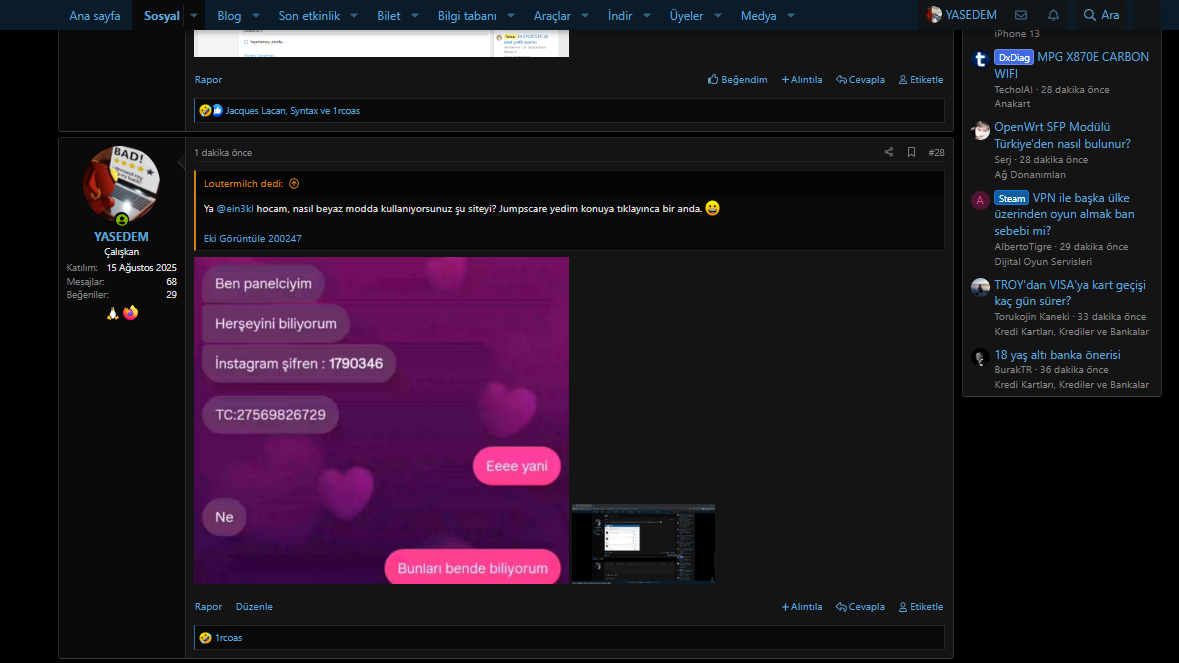Screen dimensions: 1179x663
Task: Click AlbertoTigre avatar in sidebar
Action: (980, 200)
